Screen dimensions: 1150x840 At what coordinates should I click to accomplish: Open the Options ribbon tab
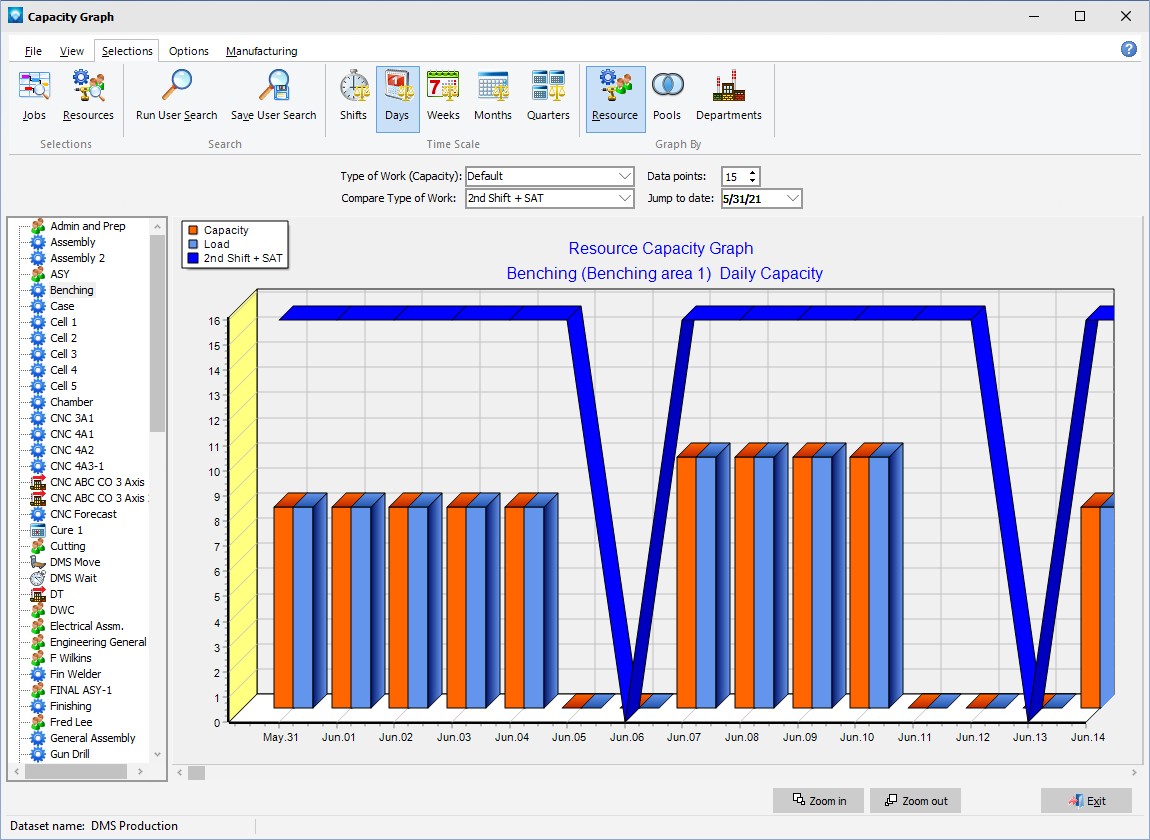(x=188, y=51)
